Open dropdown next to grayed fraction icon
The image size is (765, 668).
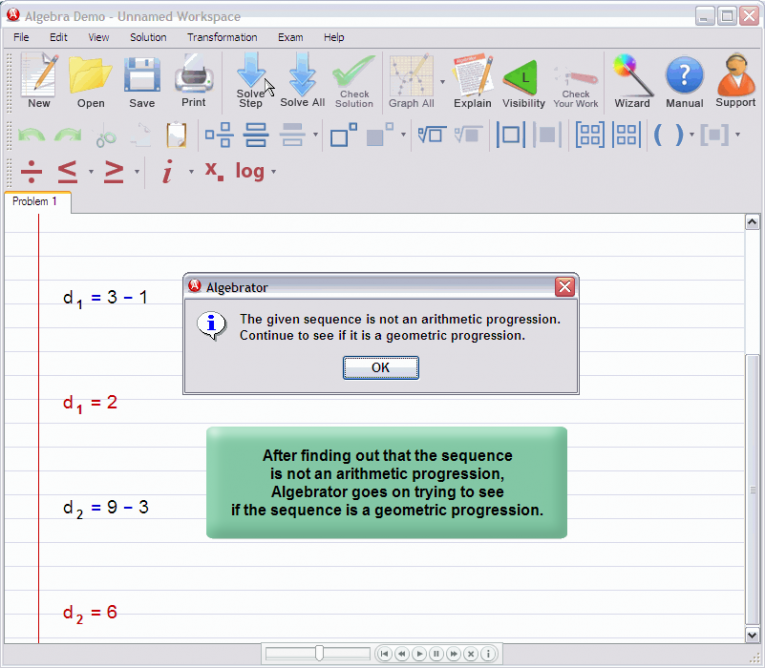(x=316, y=135)
